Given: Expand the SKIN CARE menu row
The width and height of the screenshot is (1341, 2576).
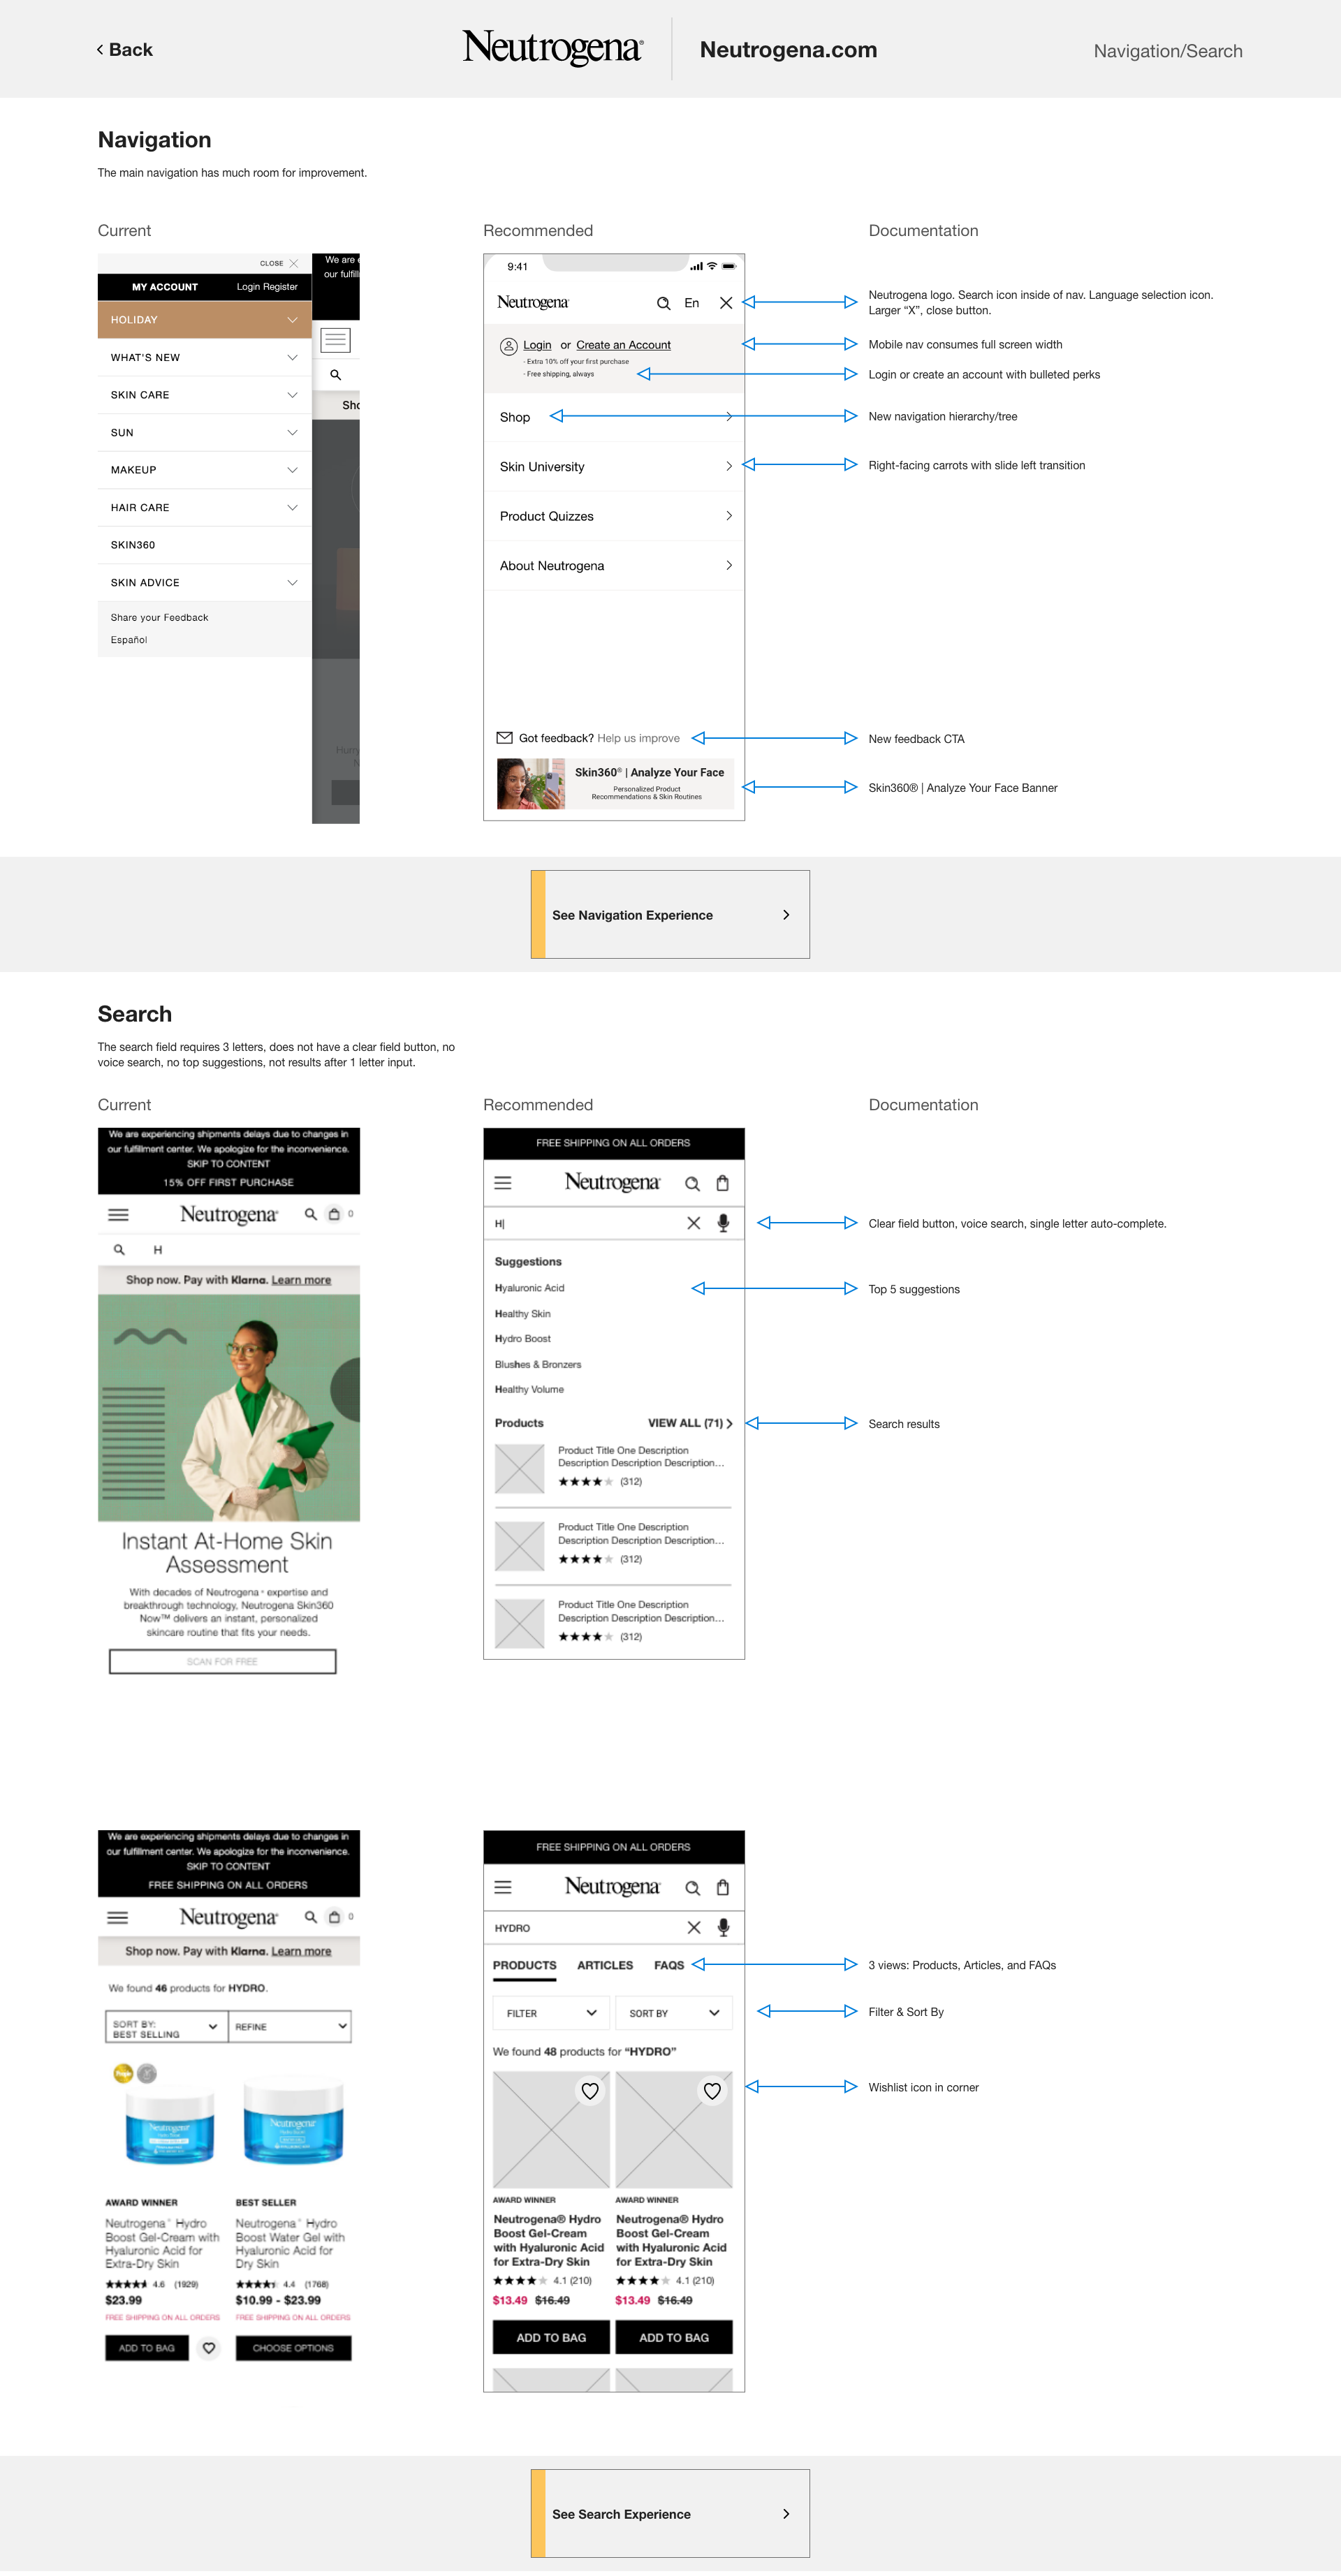Looking at the screenshot, I should coord(205,395).
